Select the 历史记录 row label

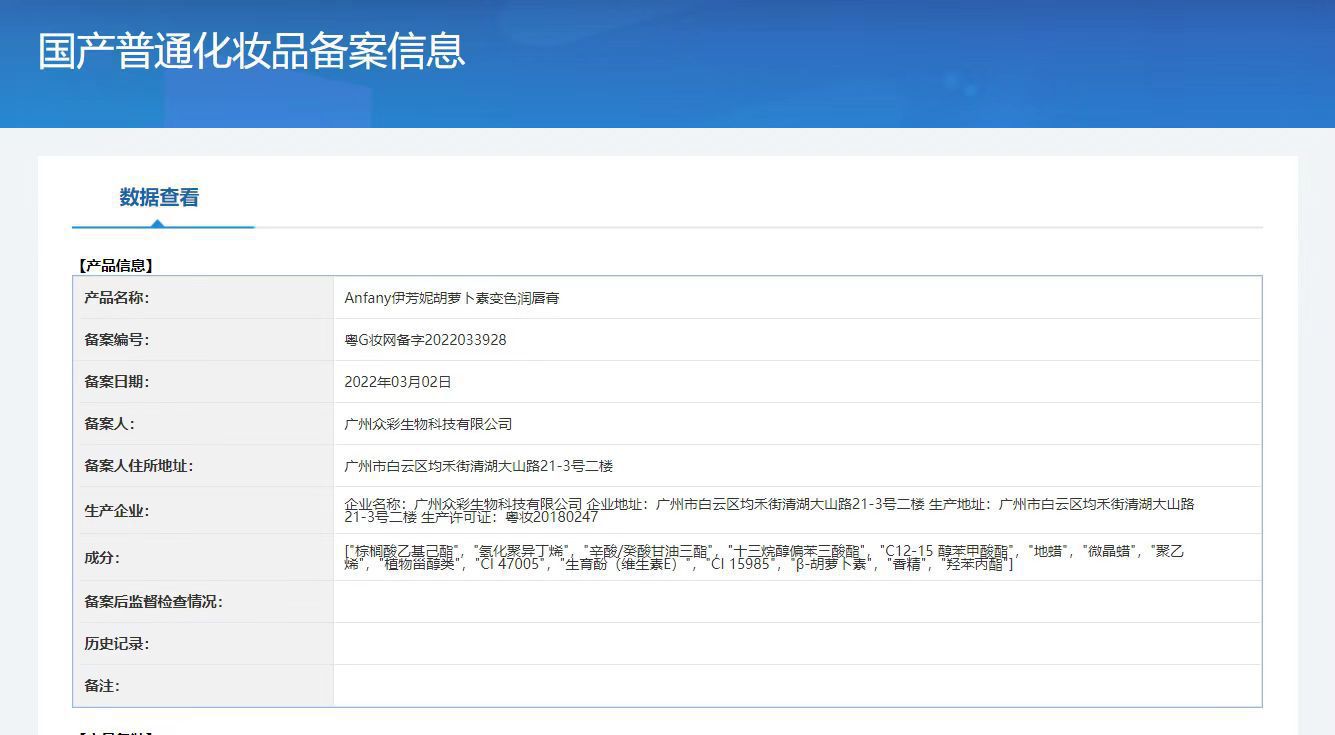[x=116, y=644]
